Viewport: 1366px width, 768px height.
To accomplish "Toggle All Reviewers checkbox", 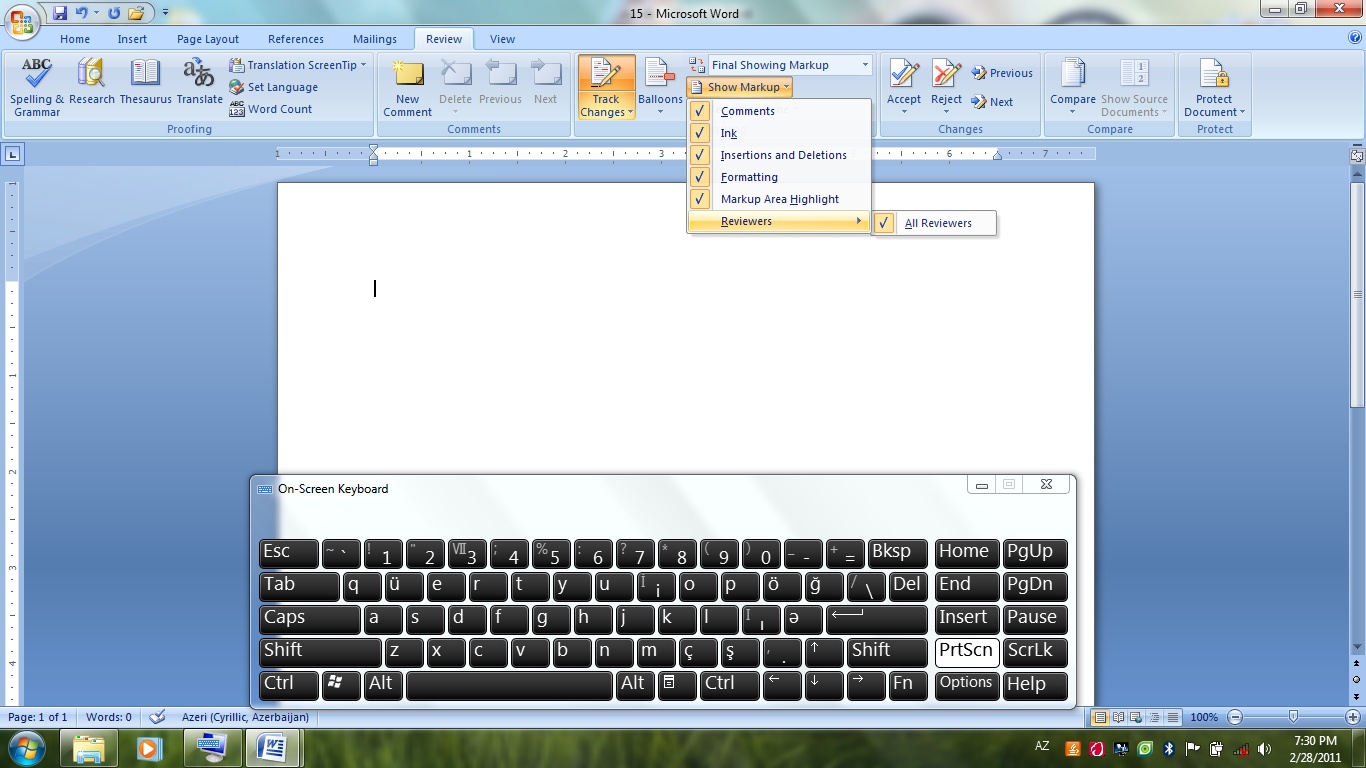I will coord(934,223).
